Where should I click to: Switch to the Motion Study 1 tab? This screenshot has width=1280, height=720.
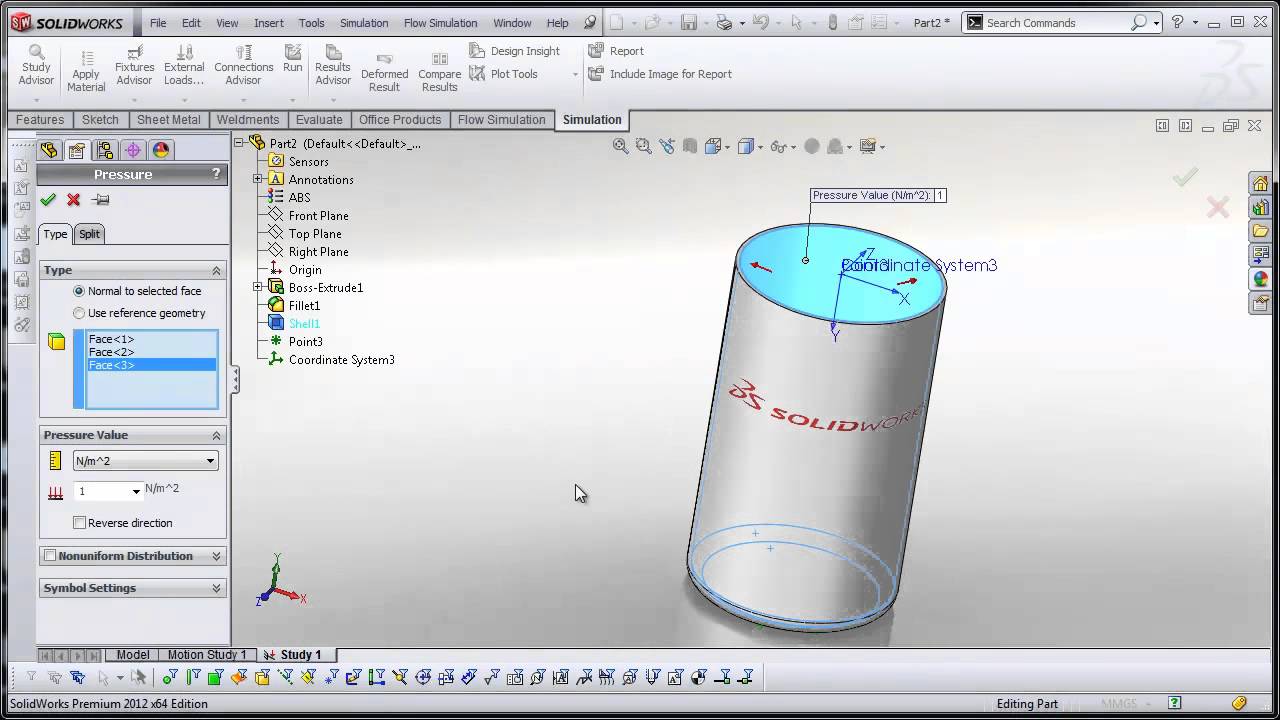pyautogui.click(x=206, y=655)
